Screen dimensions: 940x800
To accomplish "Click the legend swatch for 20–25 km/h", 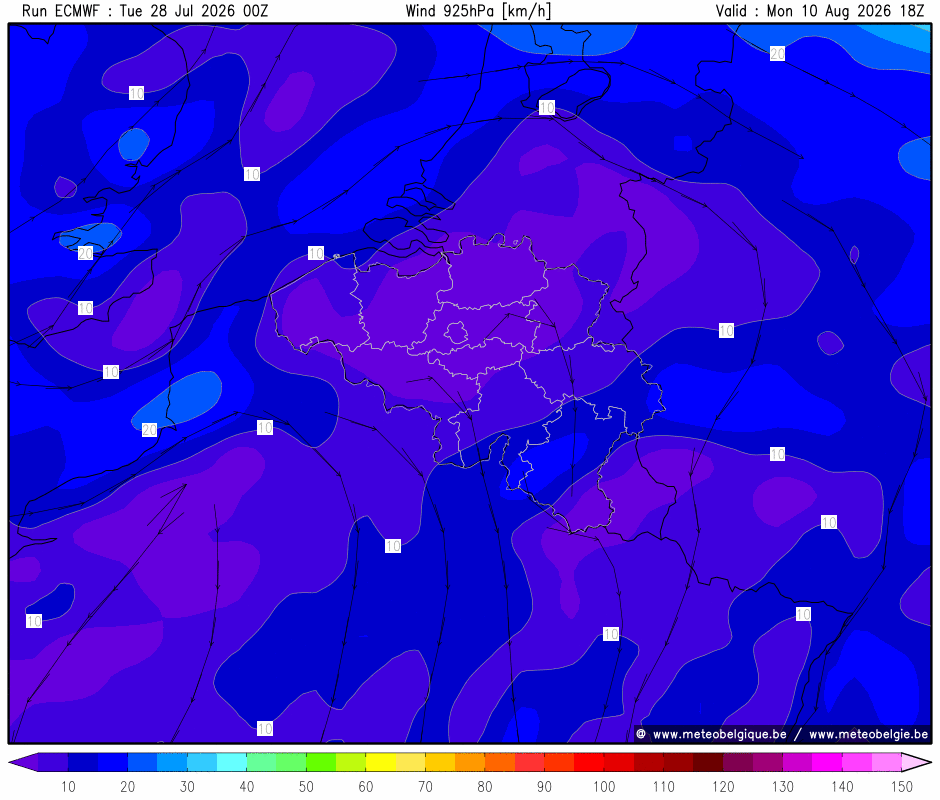I will (x=142, y=762).
